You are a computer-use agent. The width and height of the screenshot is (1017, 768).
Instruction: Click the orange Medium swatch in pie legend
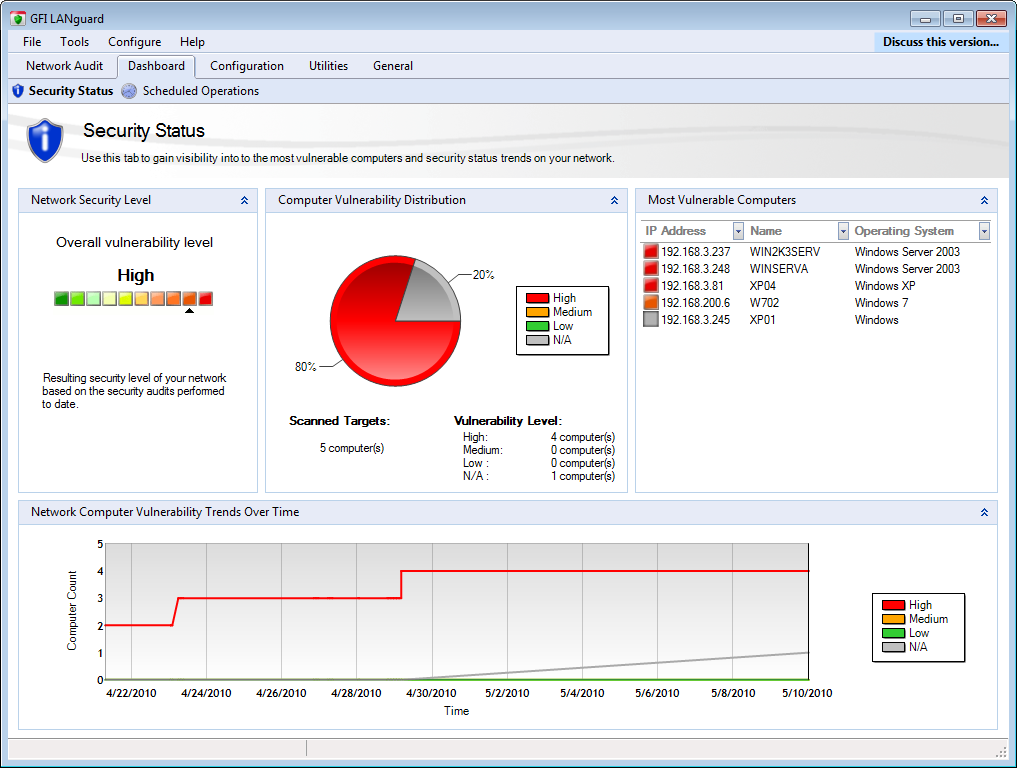coord(537,312)
